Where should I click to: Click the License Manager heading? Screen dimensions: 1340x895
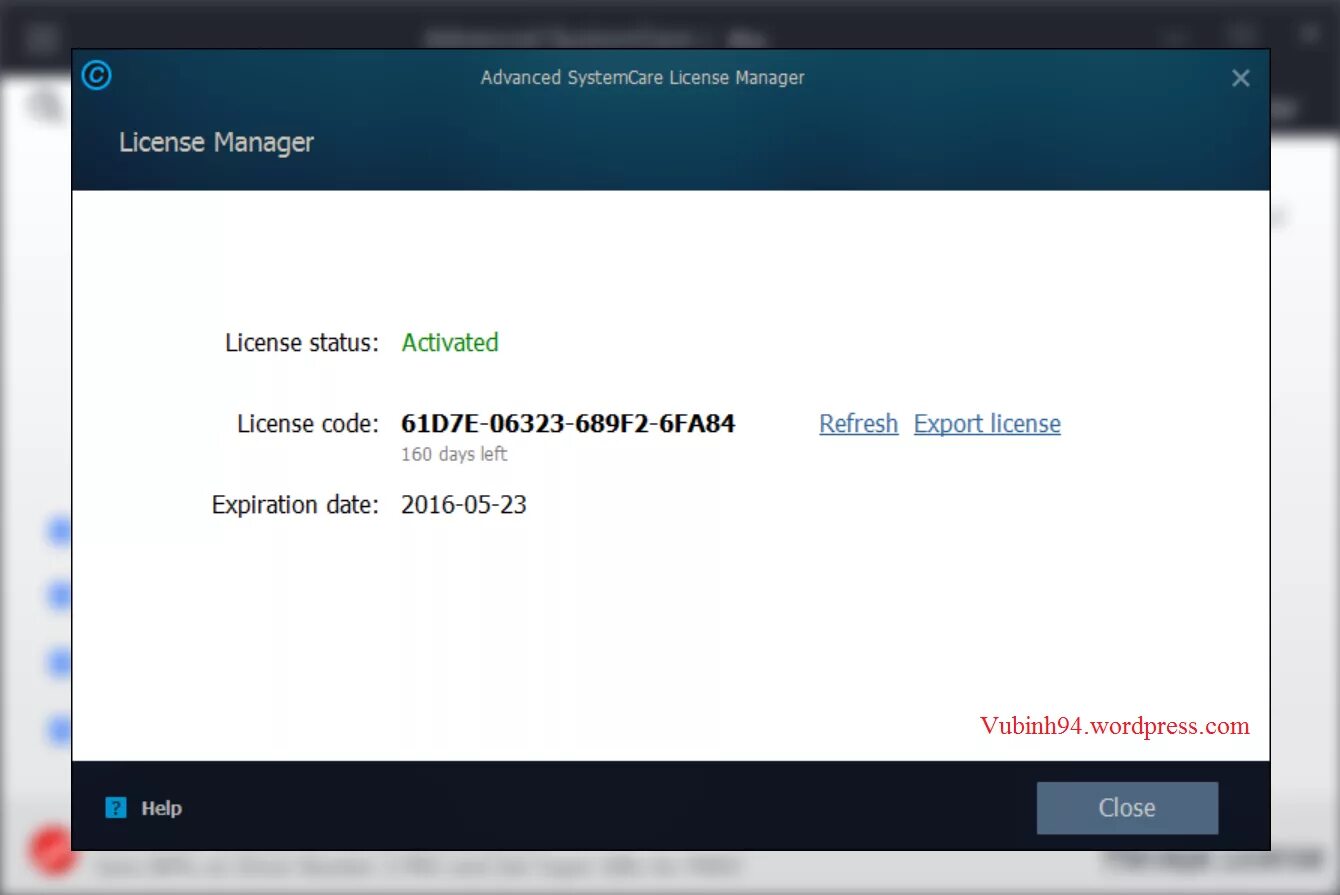click(x=216, y=142)
